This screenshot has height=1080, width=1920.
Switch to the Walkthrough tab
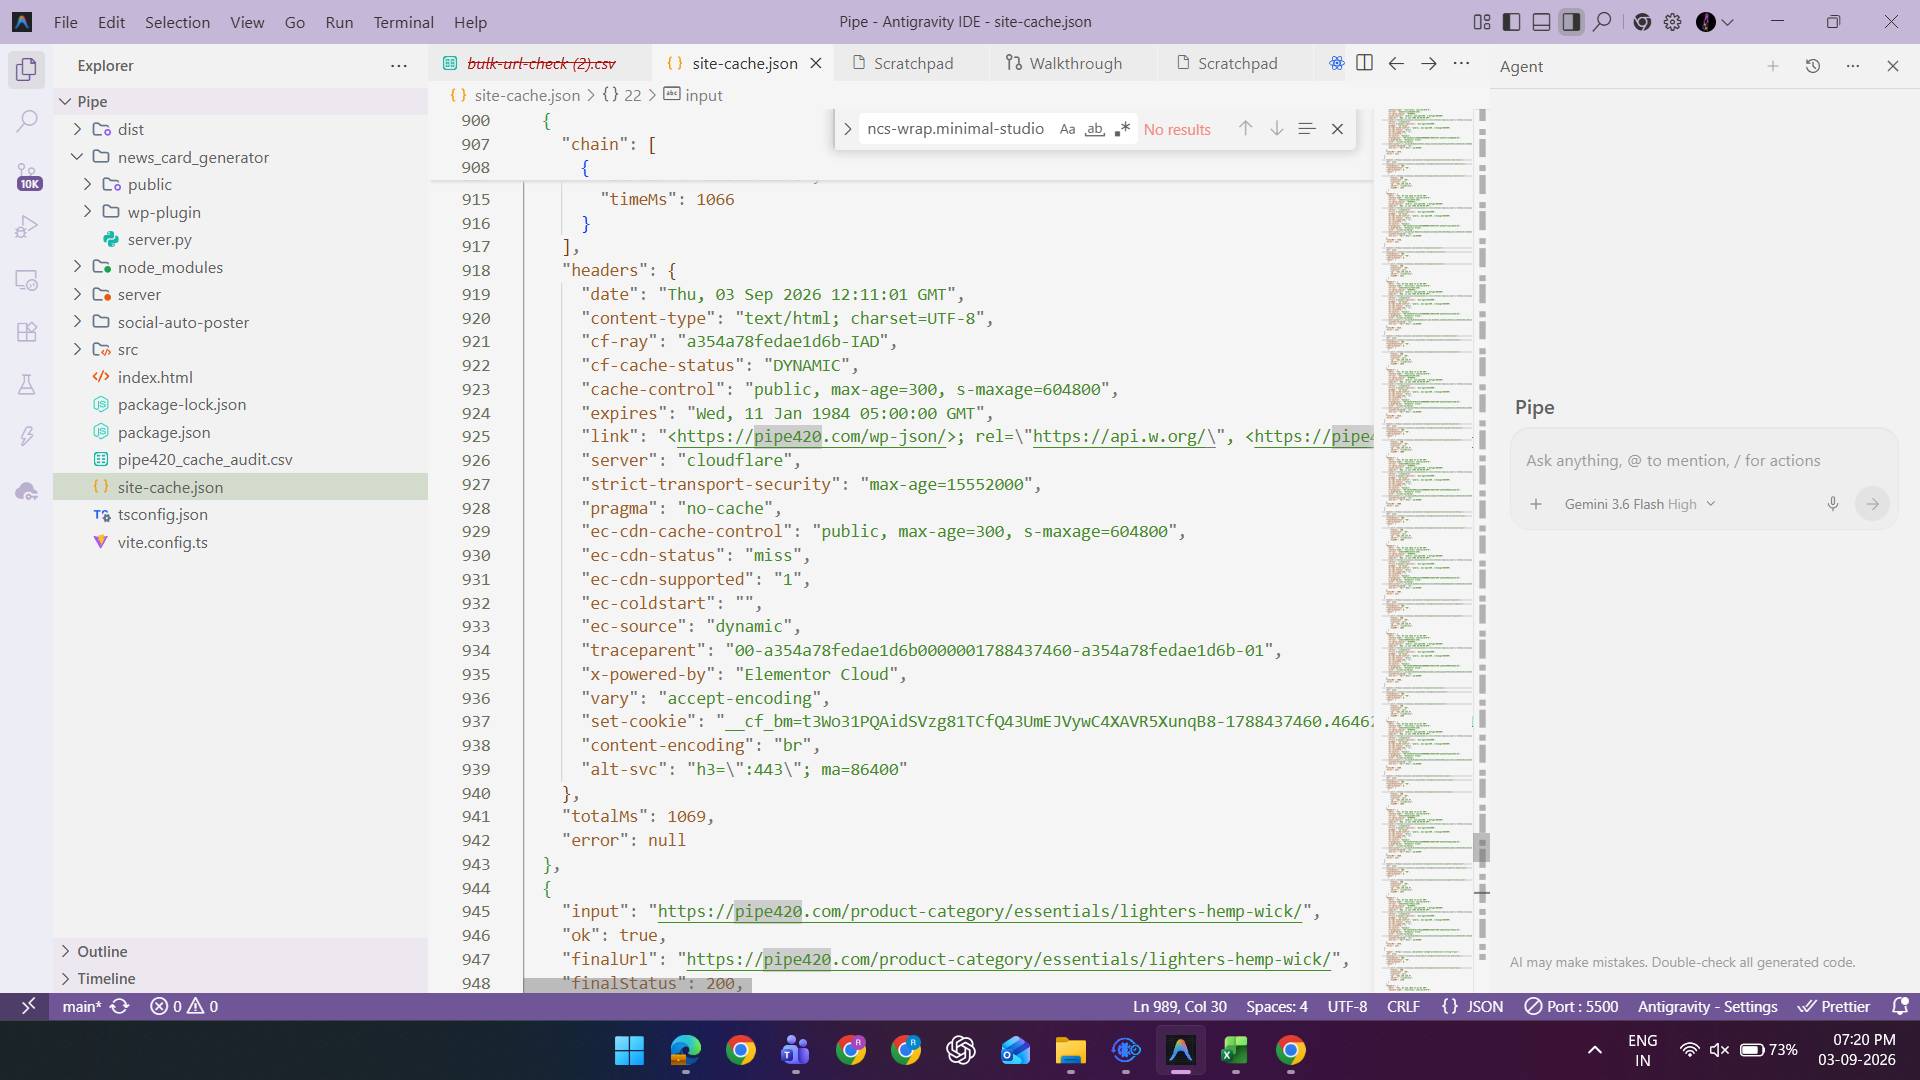pos(1064,63)
